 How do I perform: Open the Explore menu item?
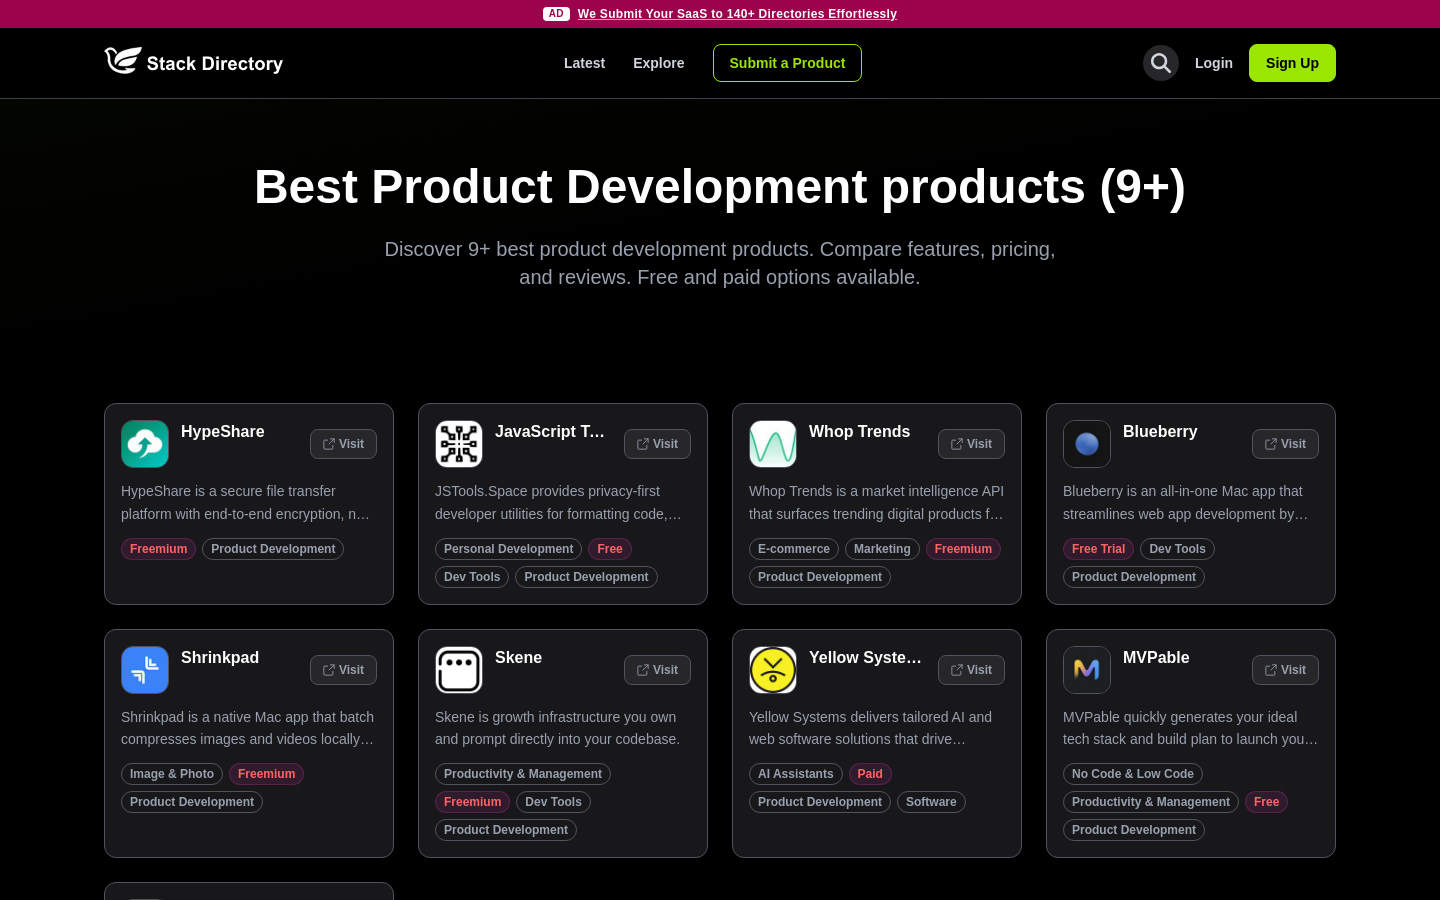659,63
